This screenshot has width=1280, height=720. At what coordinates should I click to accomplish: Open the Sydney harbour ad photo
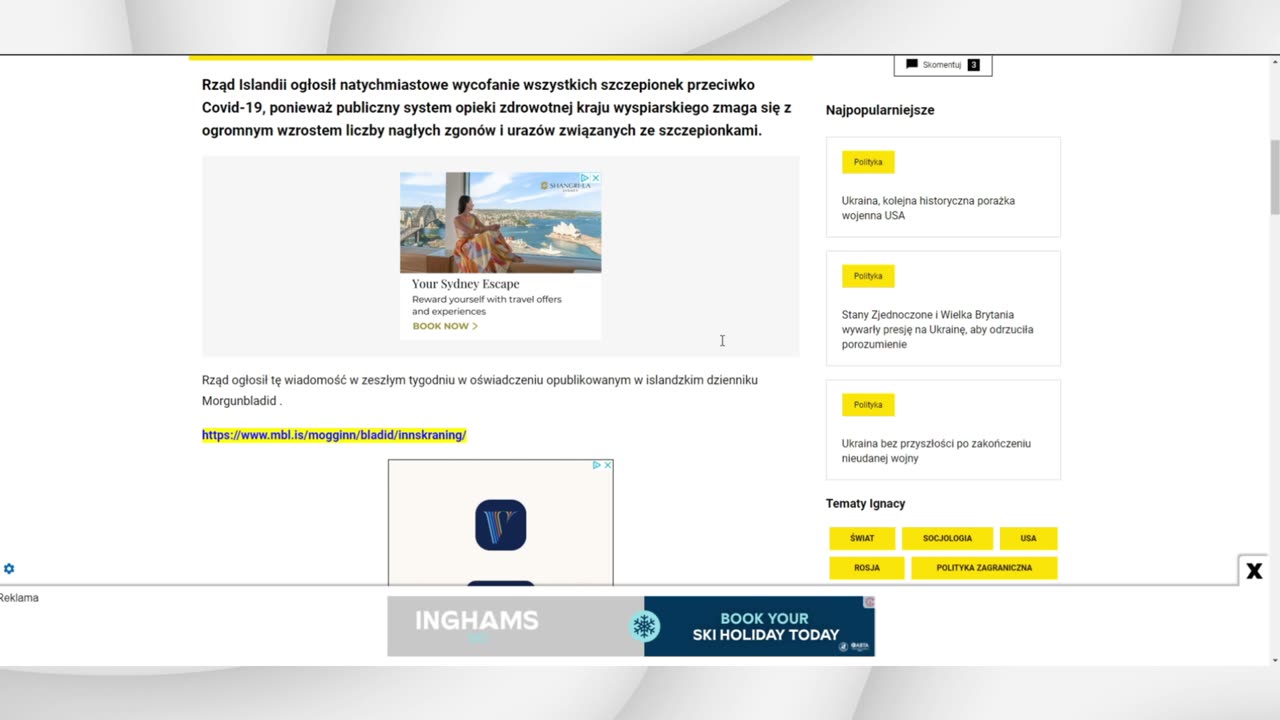point(500,222)
